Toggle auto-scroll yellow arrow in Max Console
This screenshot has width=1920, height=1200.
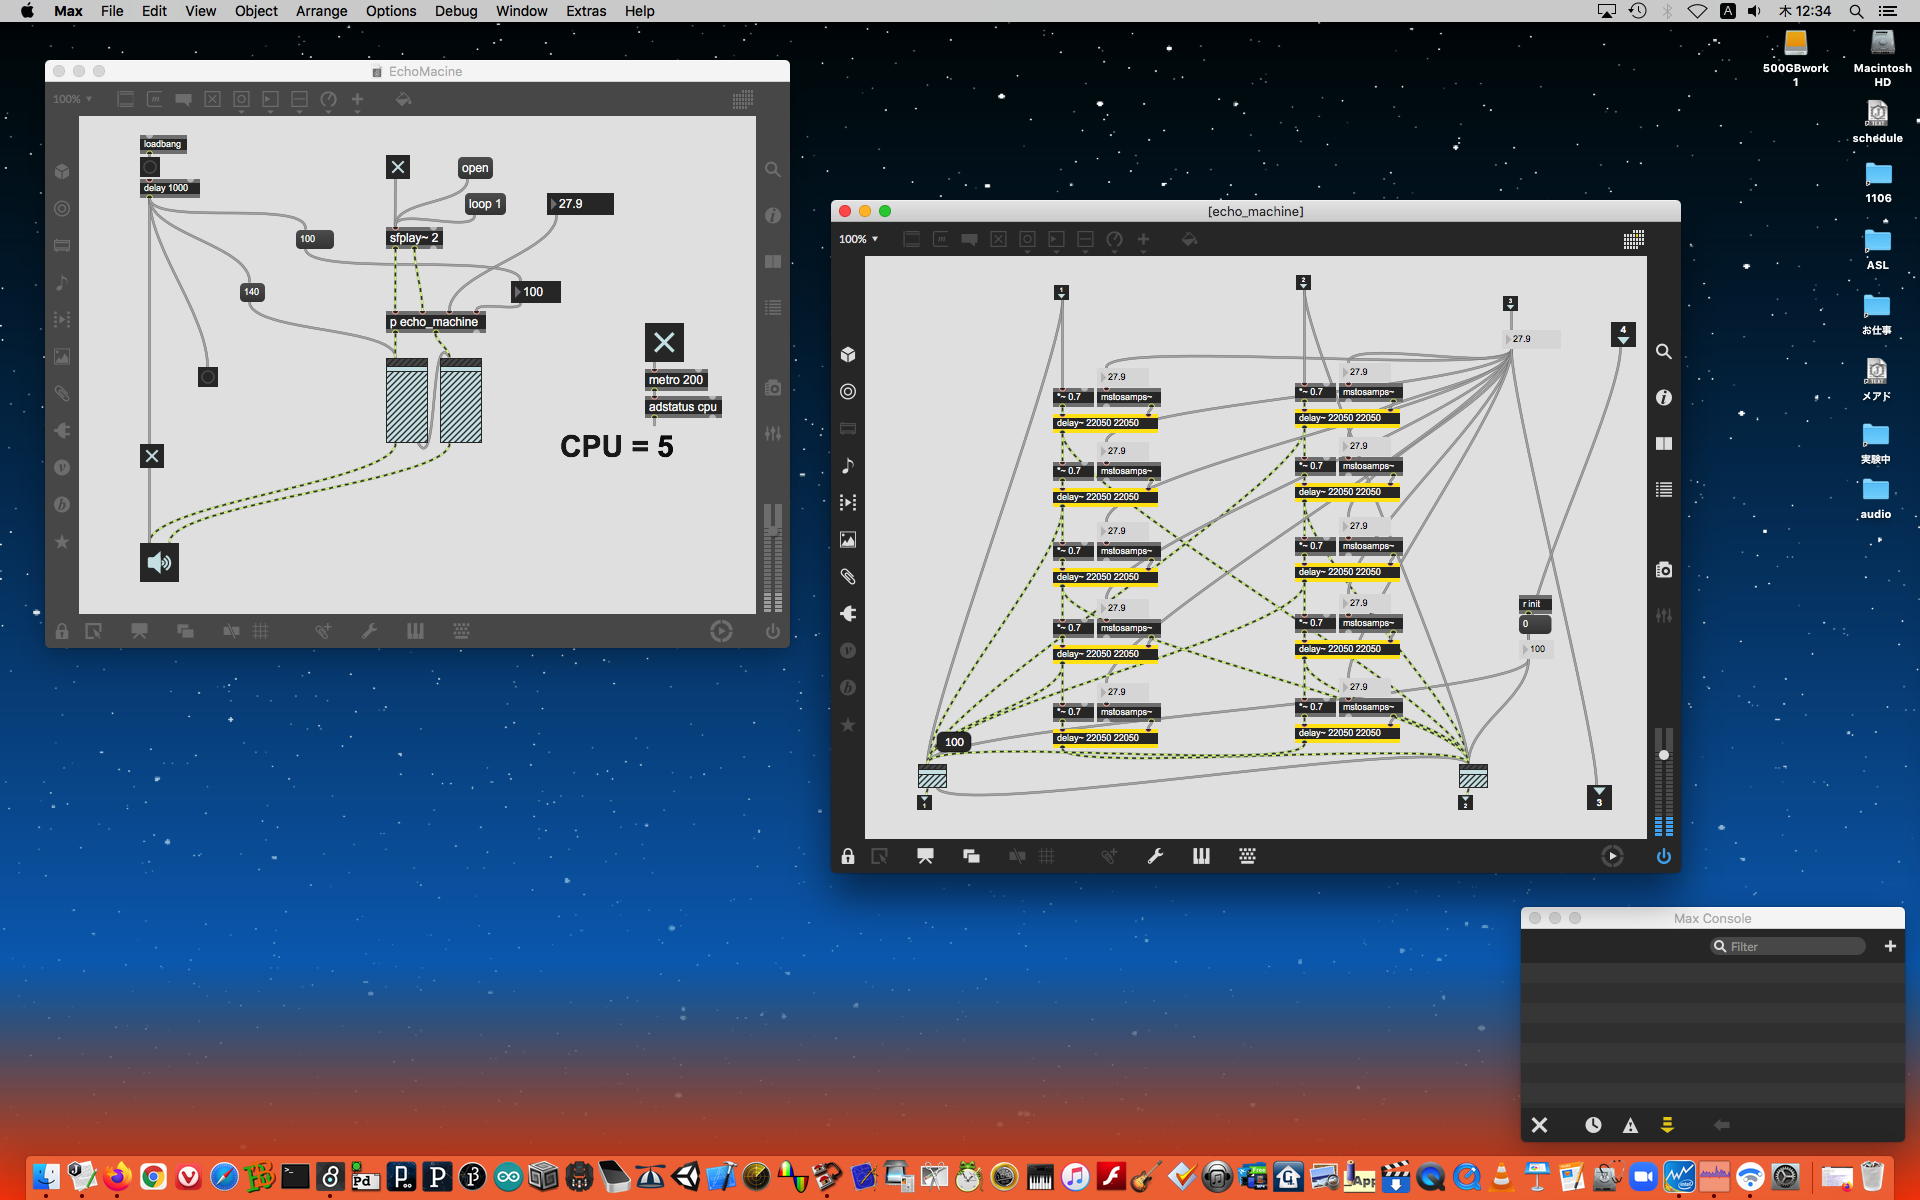point(1667,1126)
